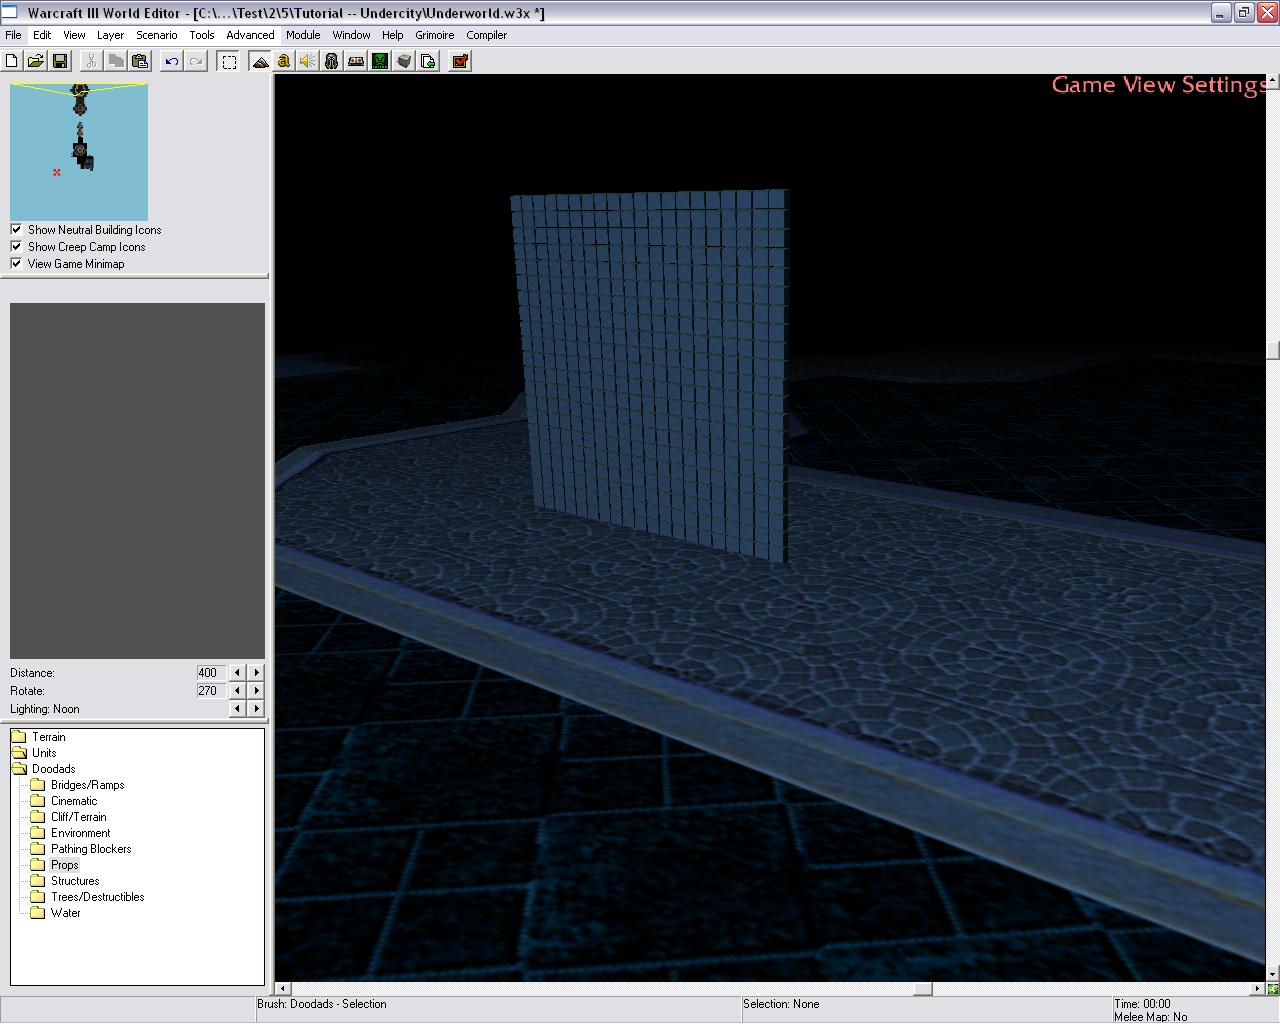Click the Test Map icon
This screenshot has height=1024, width=1280.
click(460, 61)
